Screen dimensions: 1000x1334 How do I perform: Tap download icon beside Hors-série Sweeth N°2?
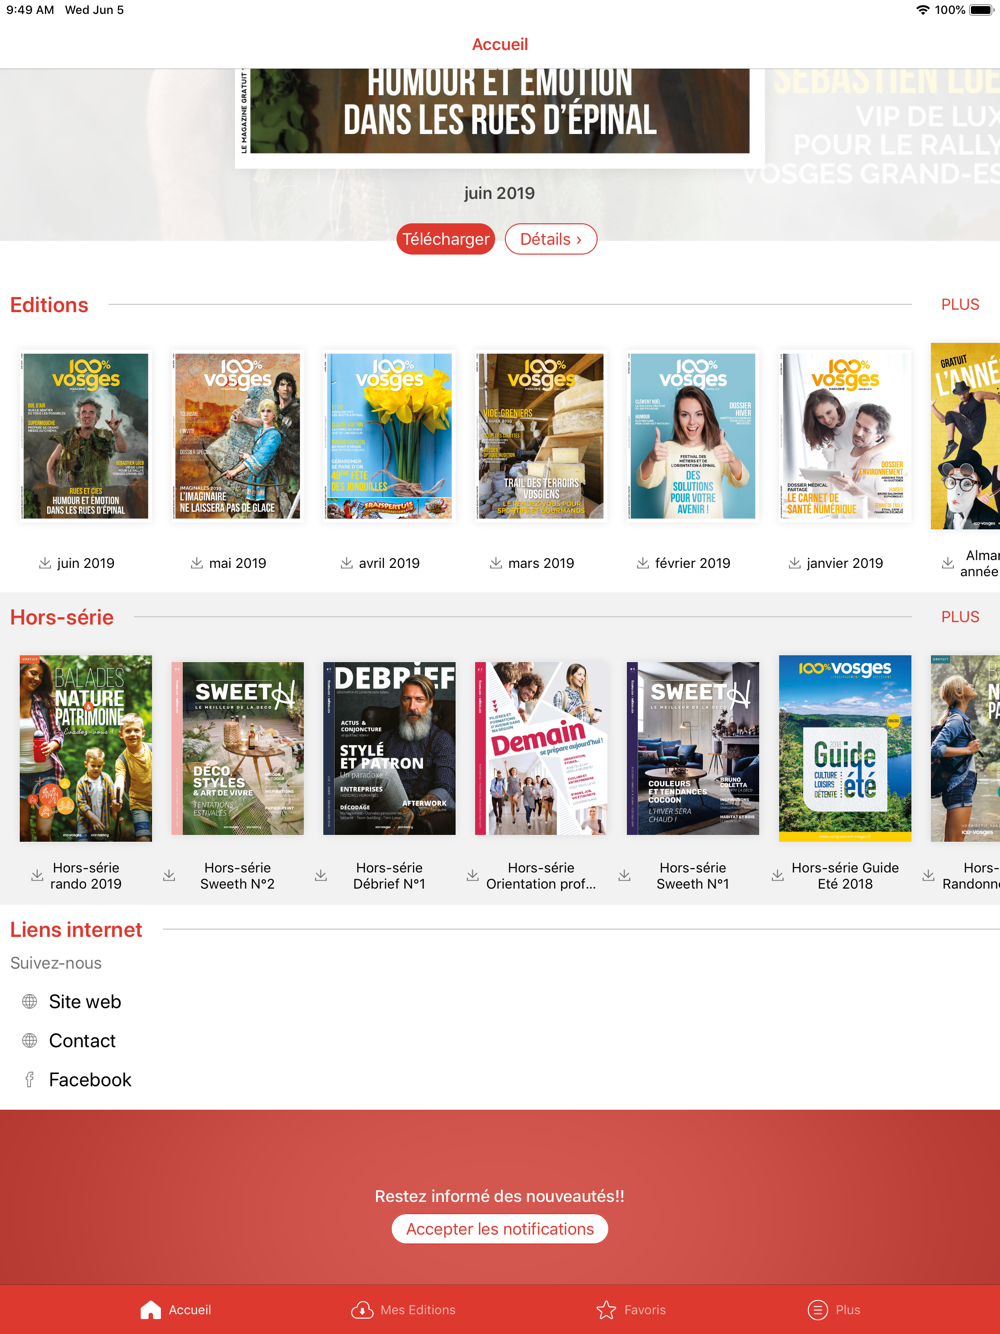pyautogui.click(x=169, y=875)
